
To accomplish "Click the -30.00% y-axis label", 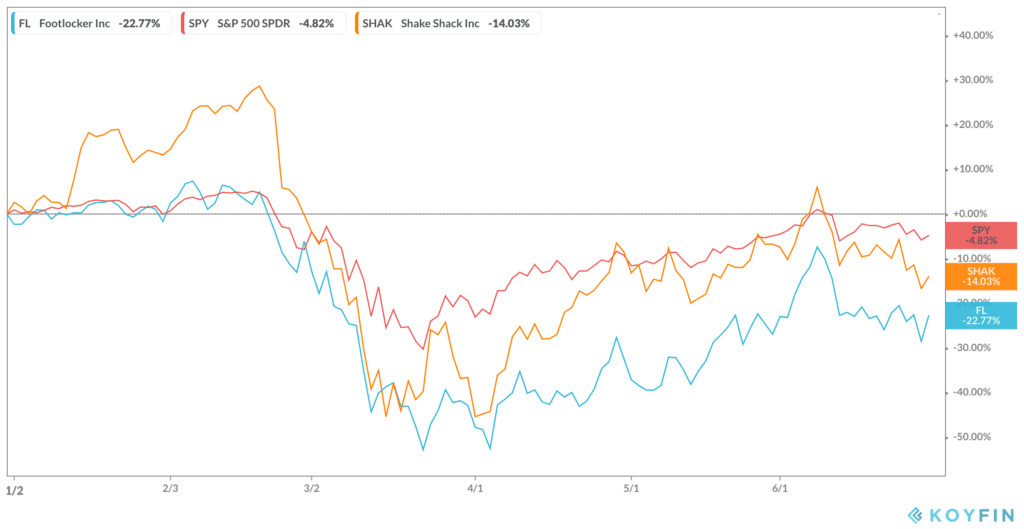I will coord(973,347).
